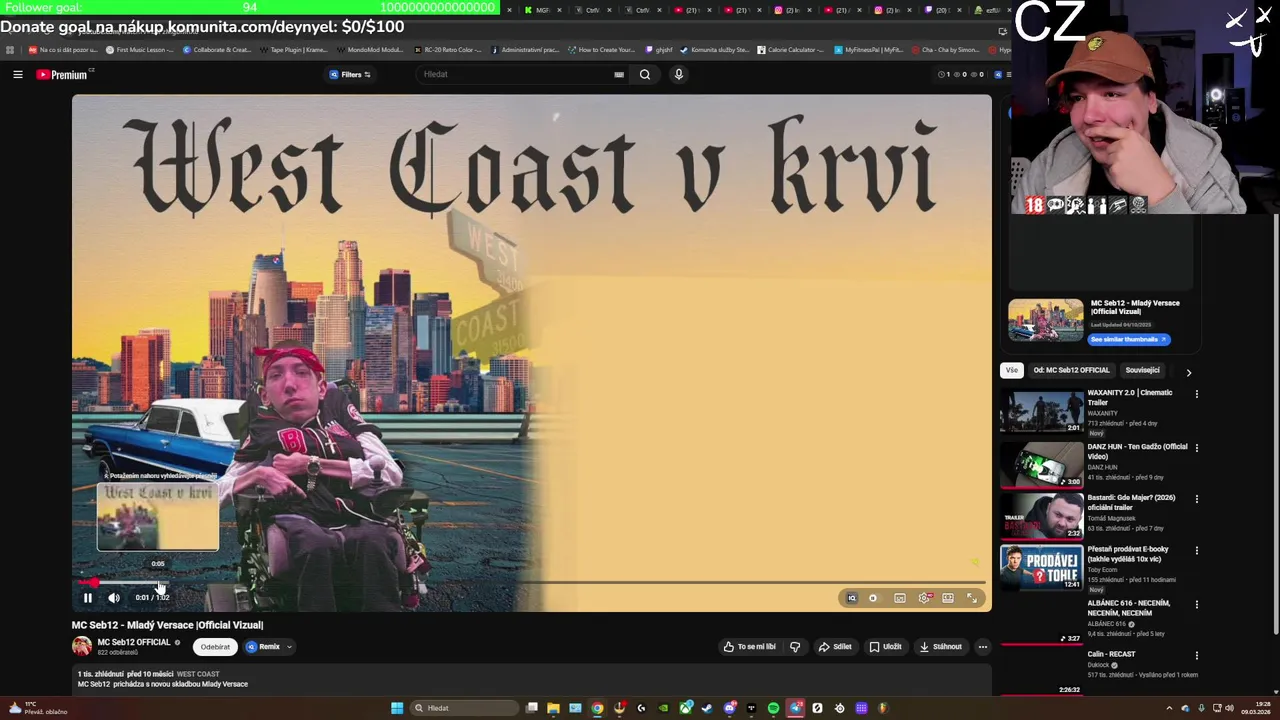Open options for ALBÁNEC 616 video
This screenshot has width=1280, height=720.
(x=1196, y=605)
